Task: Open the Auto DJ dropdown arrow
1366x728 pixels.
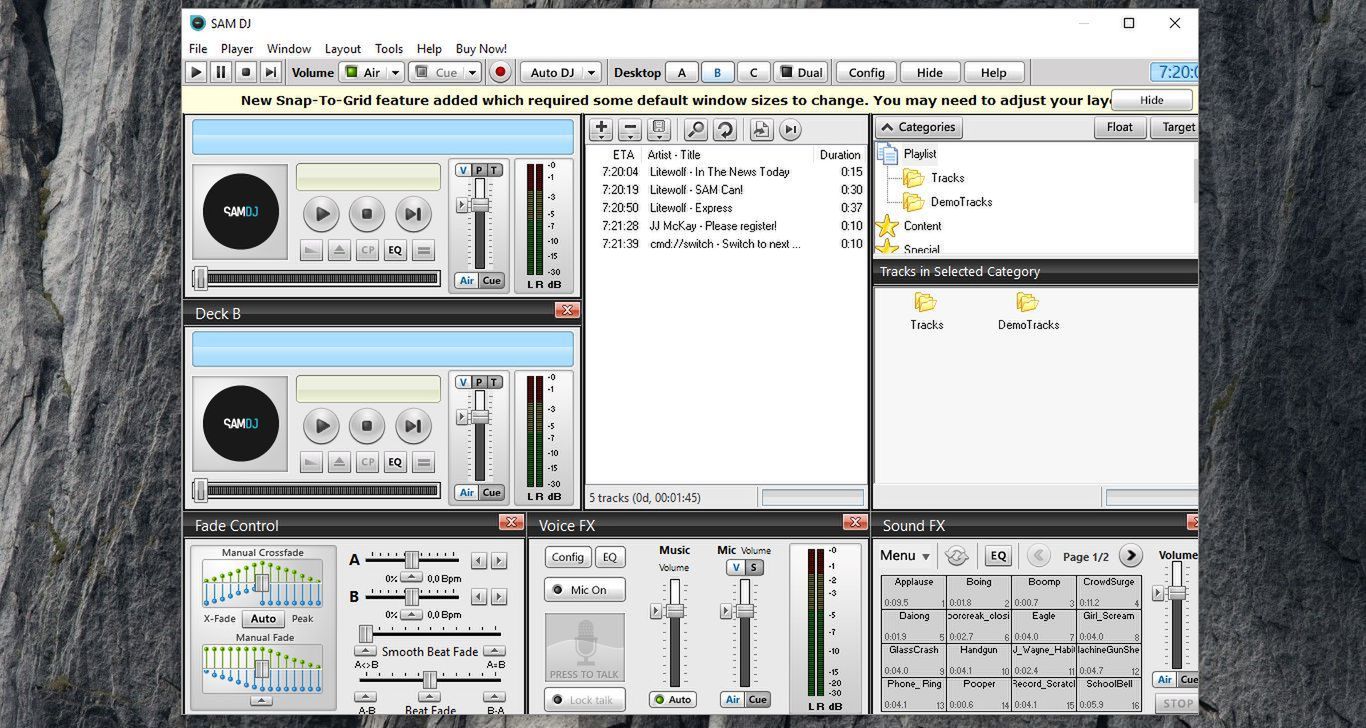Action: (592, 73)
